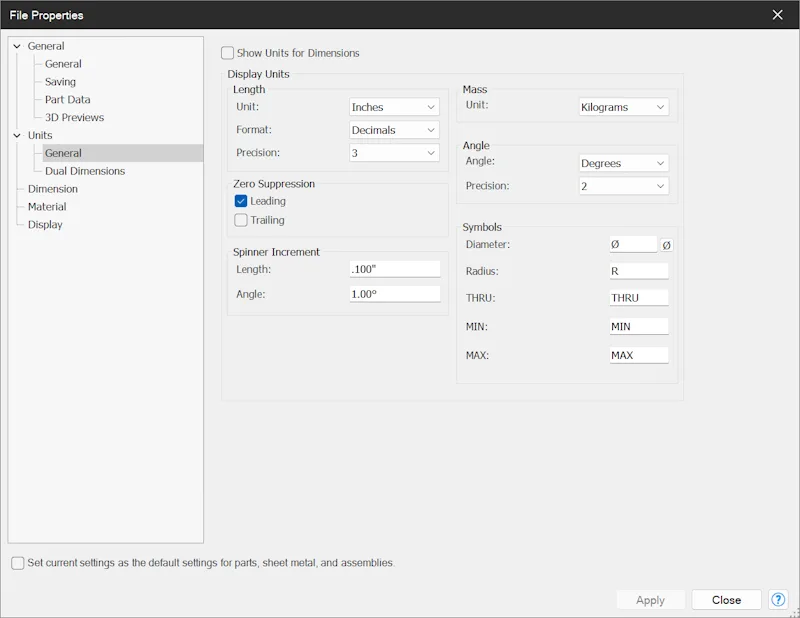Viewport: 800px width, 618px height.
Task: Open the Angle Precision dropdown showing 2
Action: [623, 186]
